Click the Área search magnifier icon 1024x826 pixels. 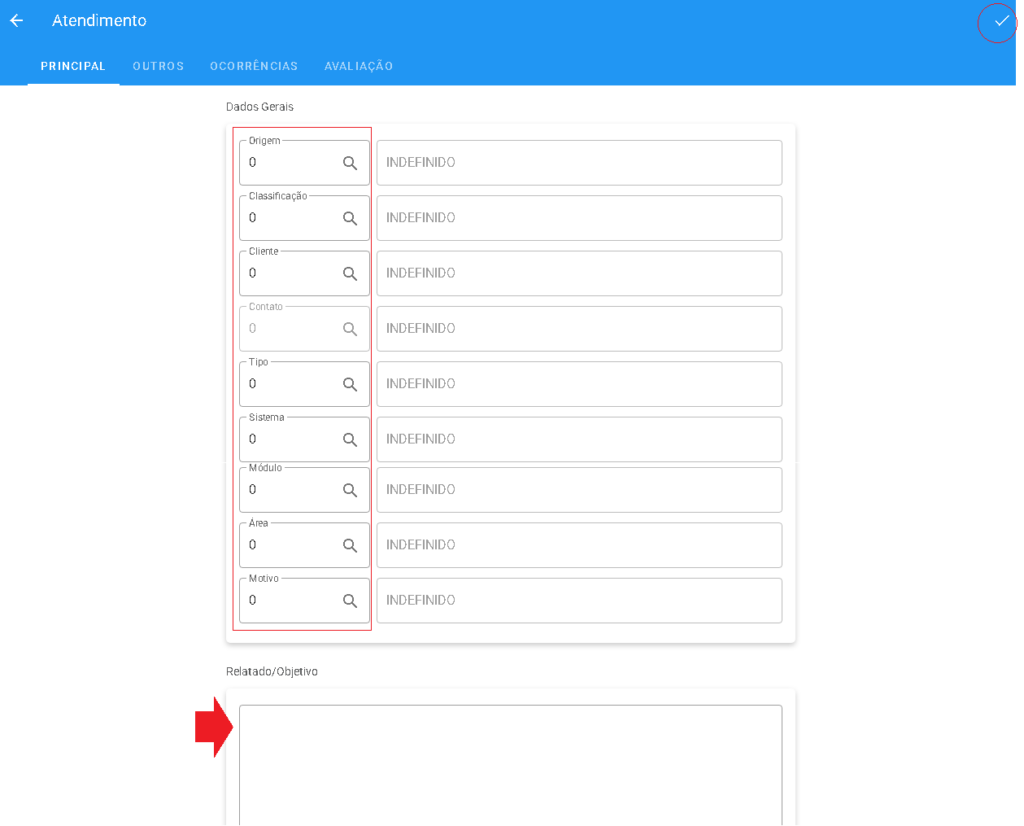click(x=350, y=546)
